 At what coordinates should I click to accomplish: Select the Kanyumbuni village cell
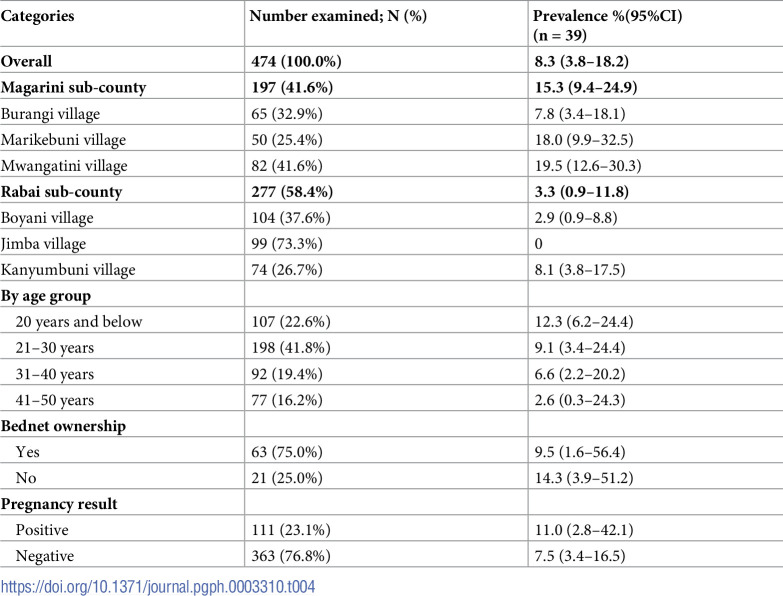[x=68, y=270]
